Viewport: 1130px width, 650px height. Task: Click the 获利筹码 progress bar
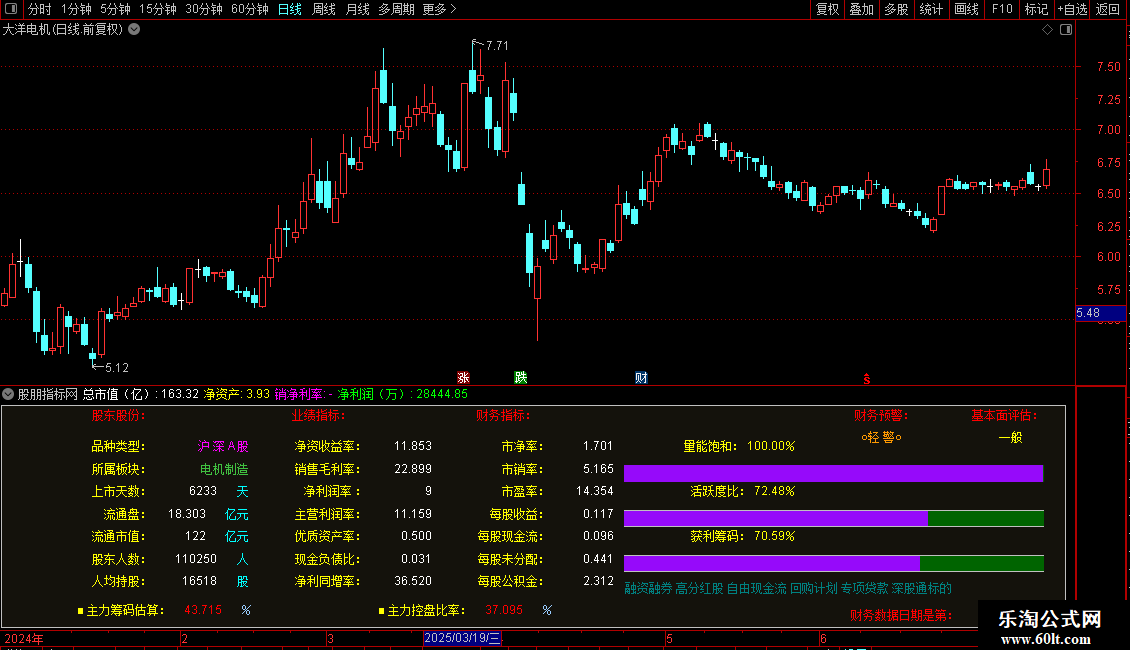[x=834, y=563]
